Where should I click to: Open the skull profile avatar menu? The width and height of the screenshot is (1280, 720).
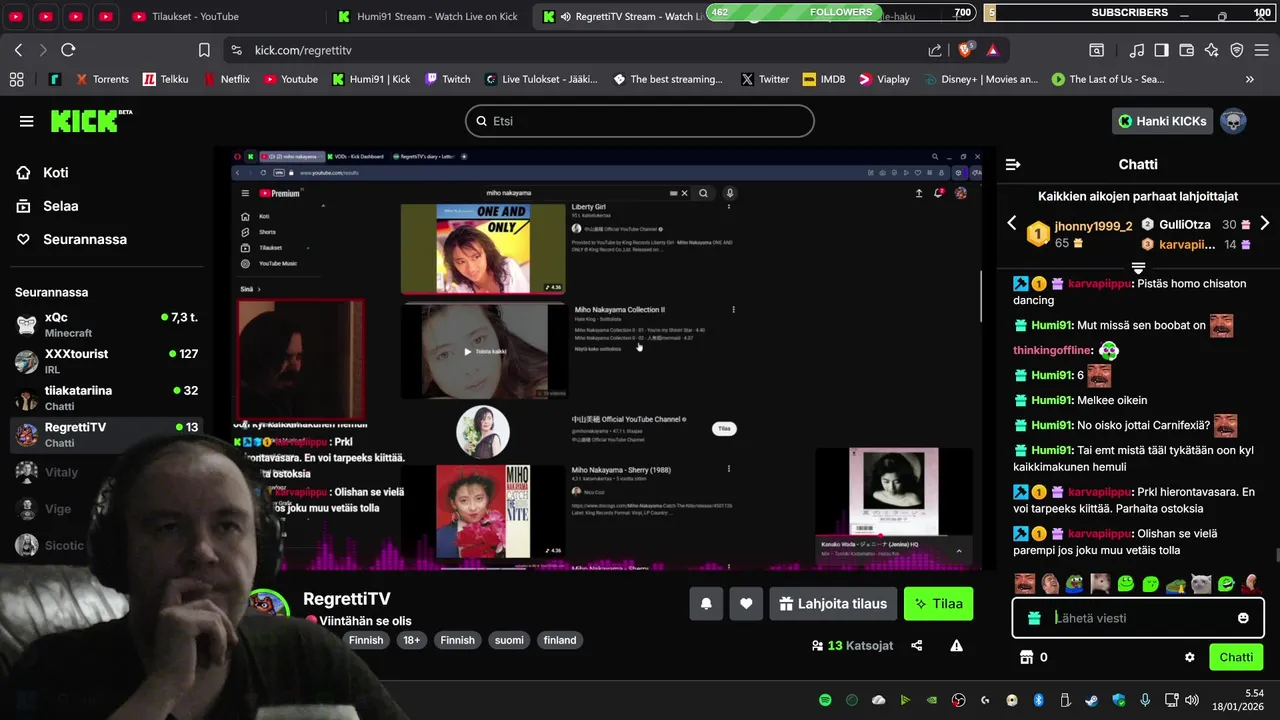pos(1233,121)
